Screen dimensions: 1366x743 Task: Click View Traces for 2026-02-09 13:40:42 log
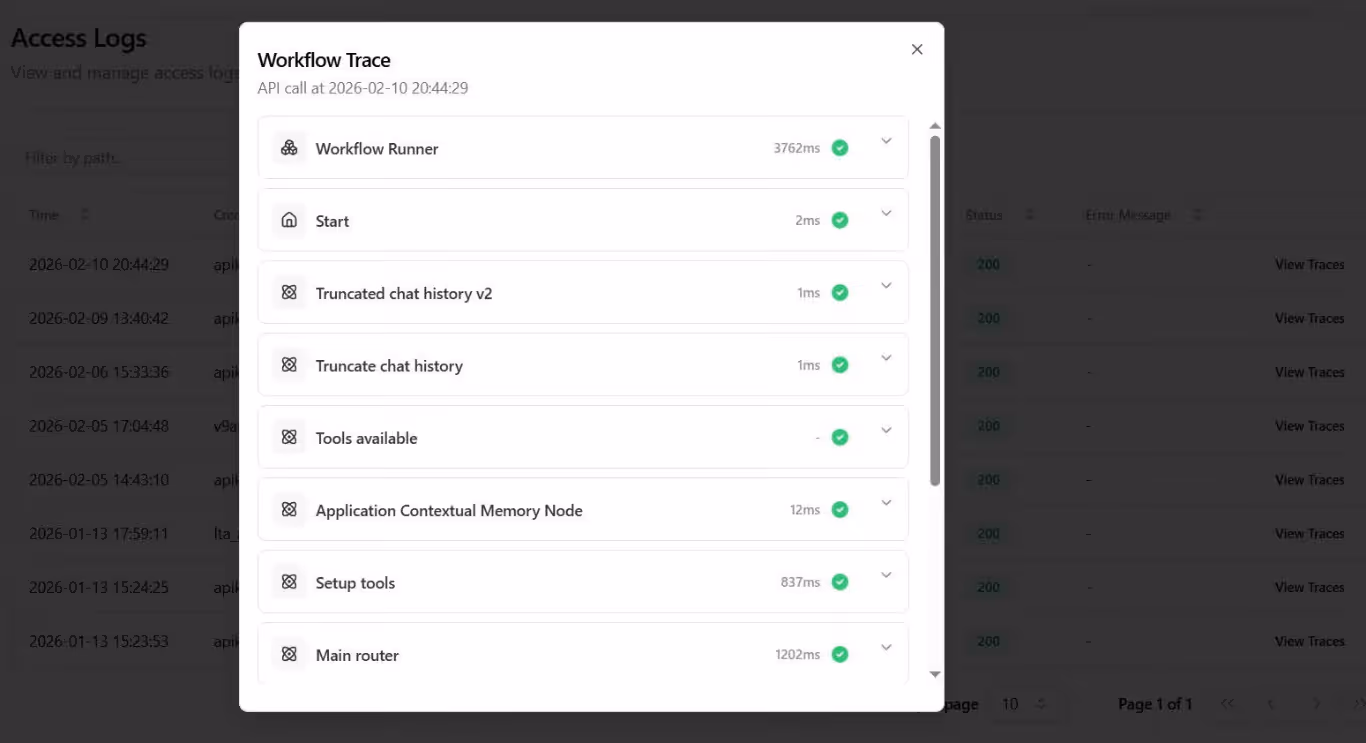pyautogui.click(x=1309, y=318)
